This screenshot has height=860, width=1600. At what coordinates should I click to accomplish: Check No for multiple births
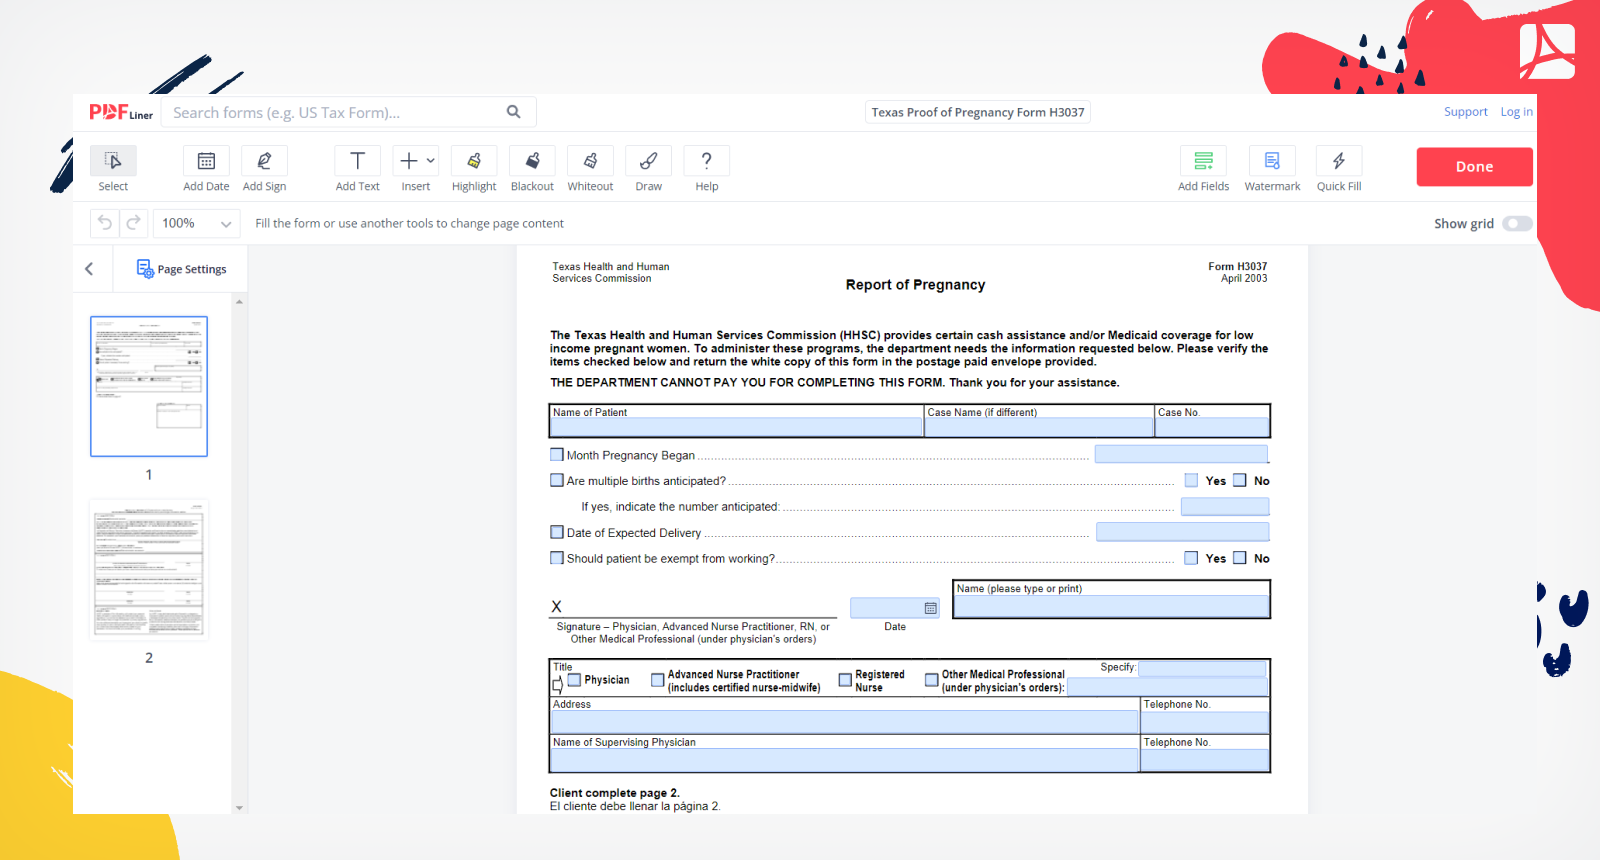tap(1240, 480)
